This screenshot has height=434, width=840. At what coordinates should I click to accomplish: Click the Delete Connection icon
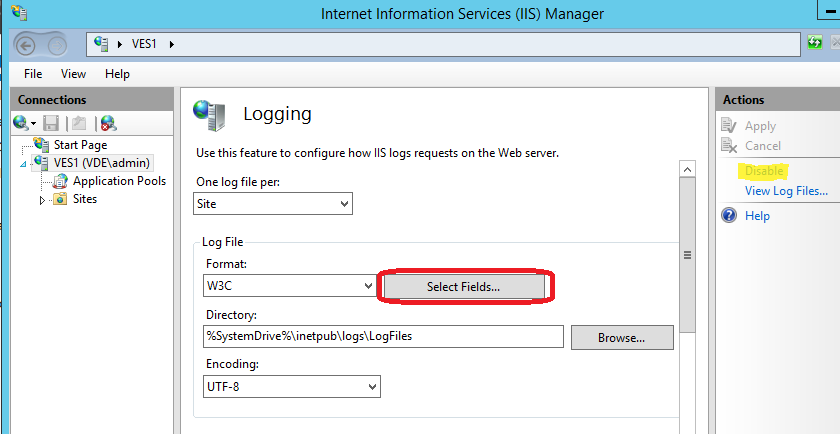pyautogui.click(x=109, y=123)
